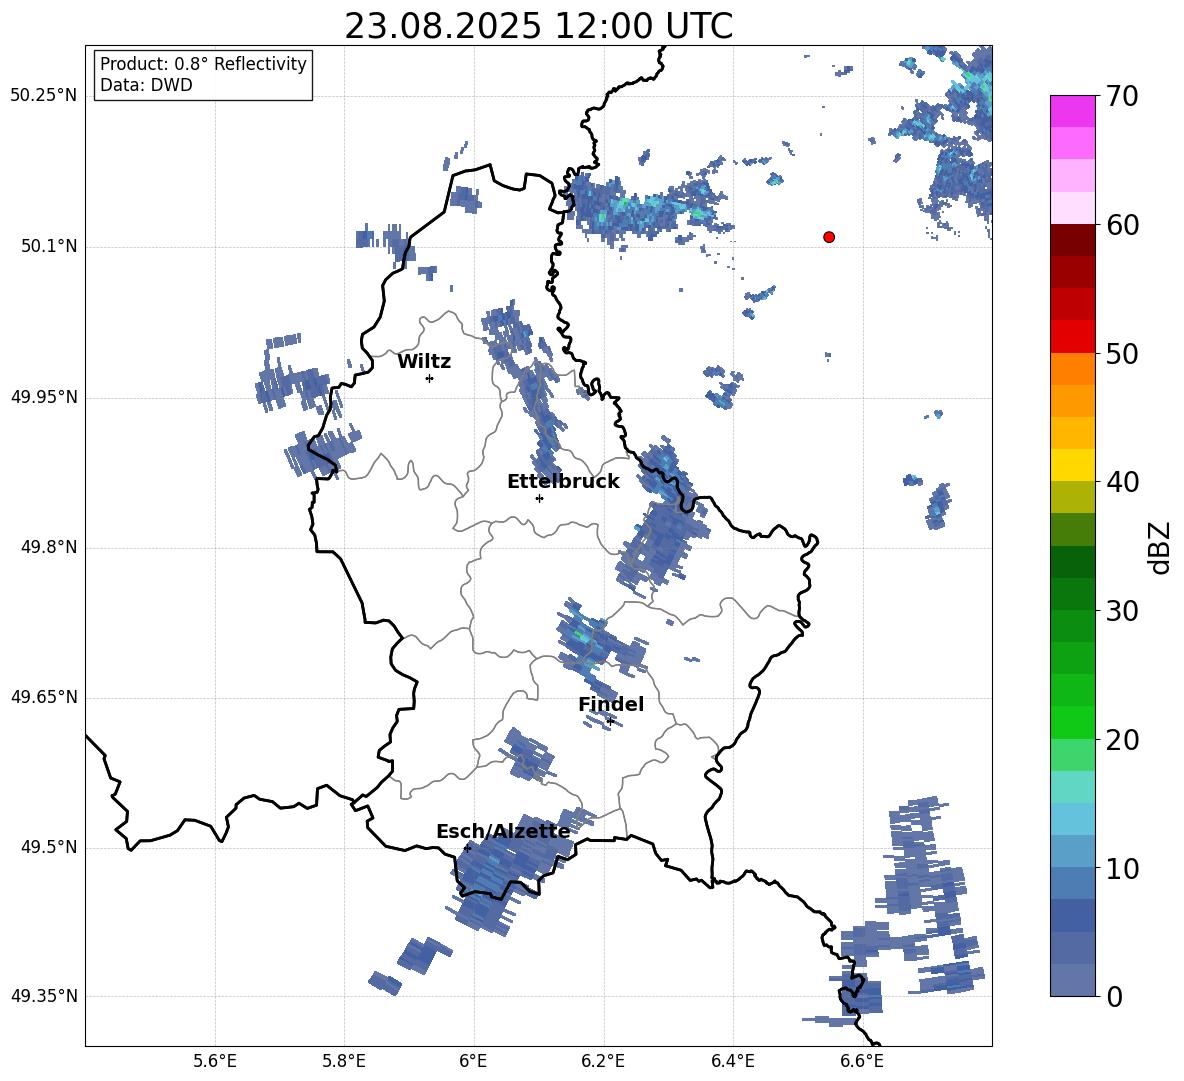The height and width of the screenshot is (1081, 1184).
Task: Click the 50 value on colorbar
Action: pyautogui.click(x=1122, y=353)
